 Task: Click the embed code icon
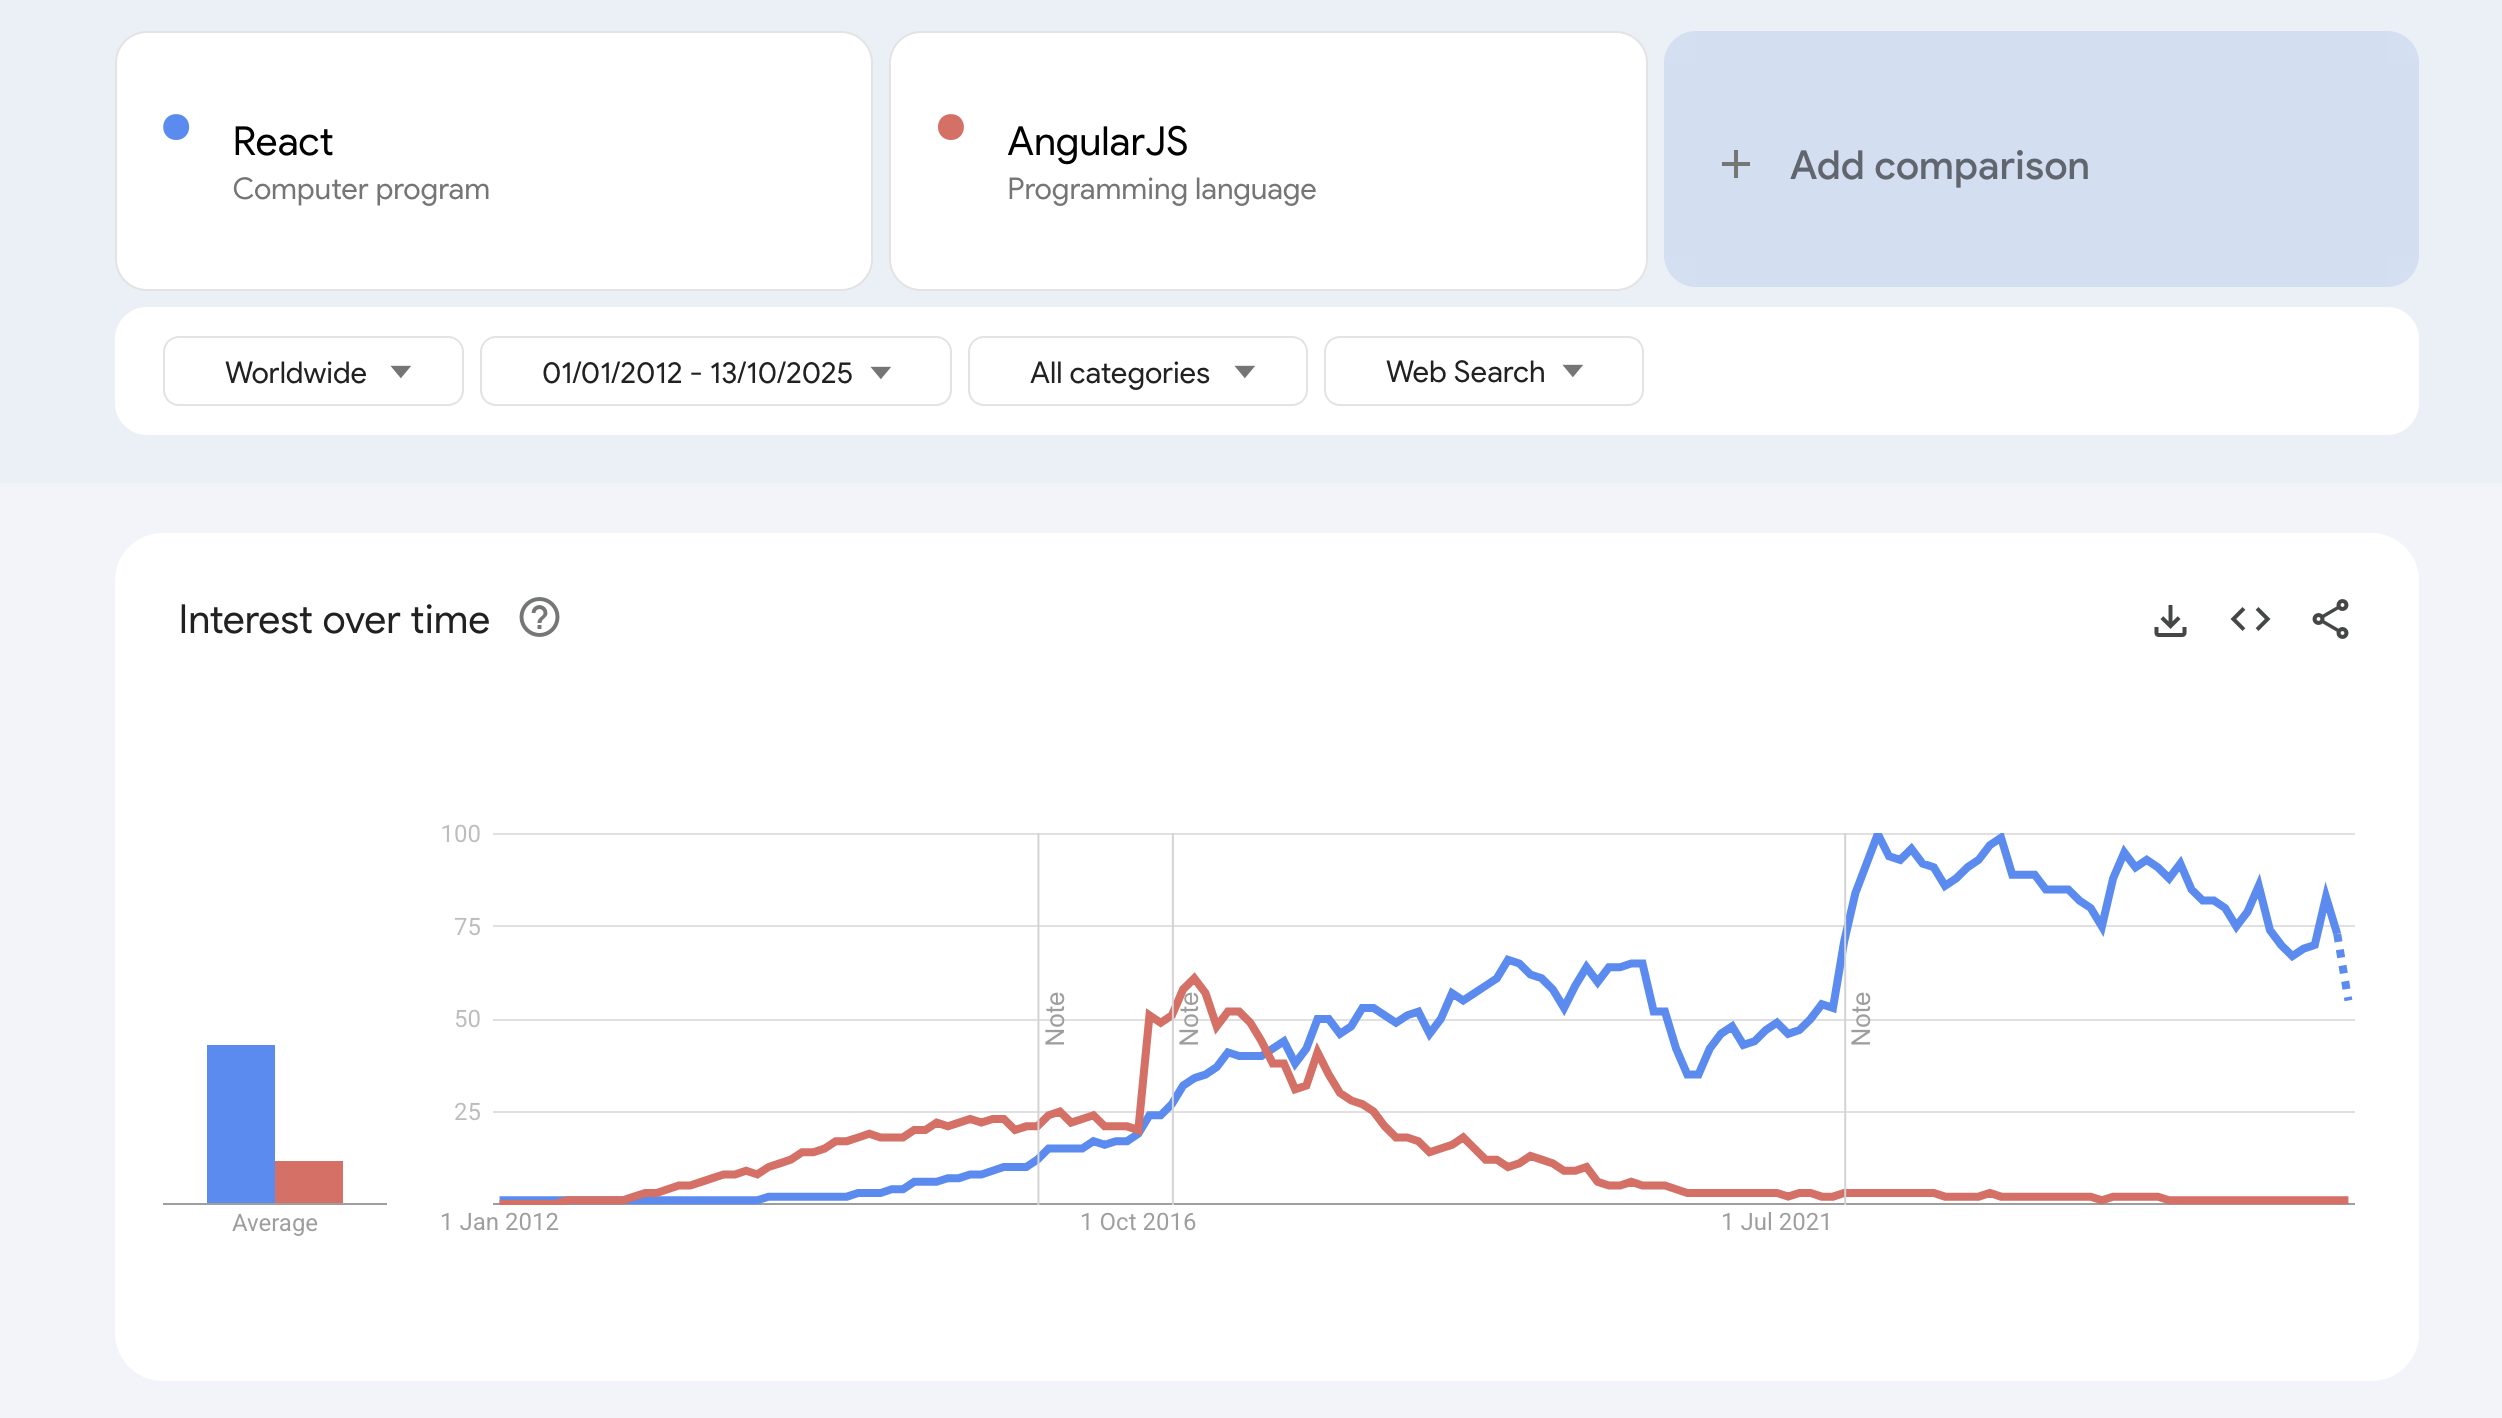(x=2250, y=620)
